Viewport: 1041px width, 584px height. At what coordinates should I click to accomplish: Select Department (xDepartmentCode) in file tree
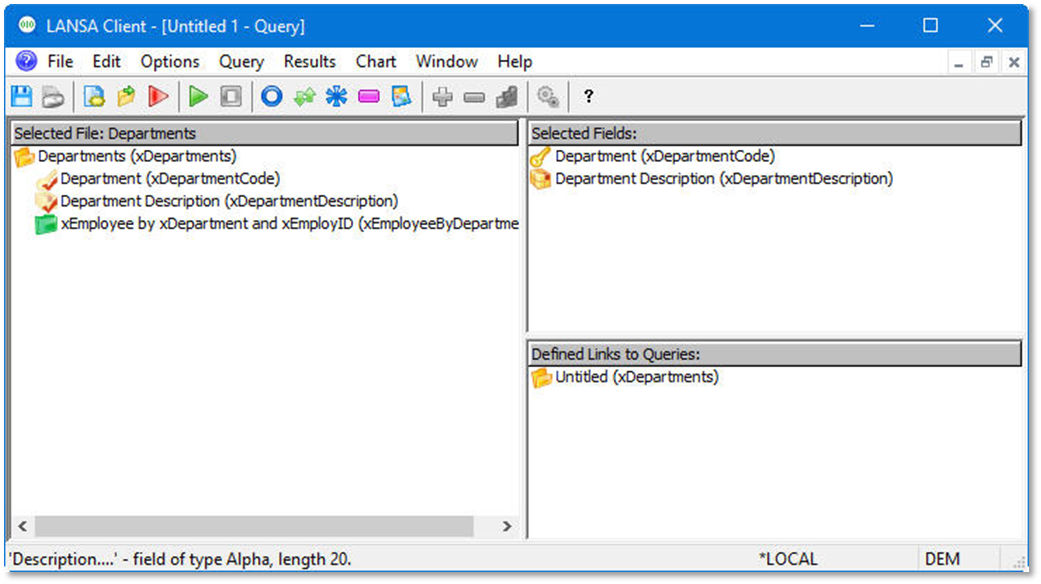pyautogui.click(x=170, y=179)
